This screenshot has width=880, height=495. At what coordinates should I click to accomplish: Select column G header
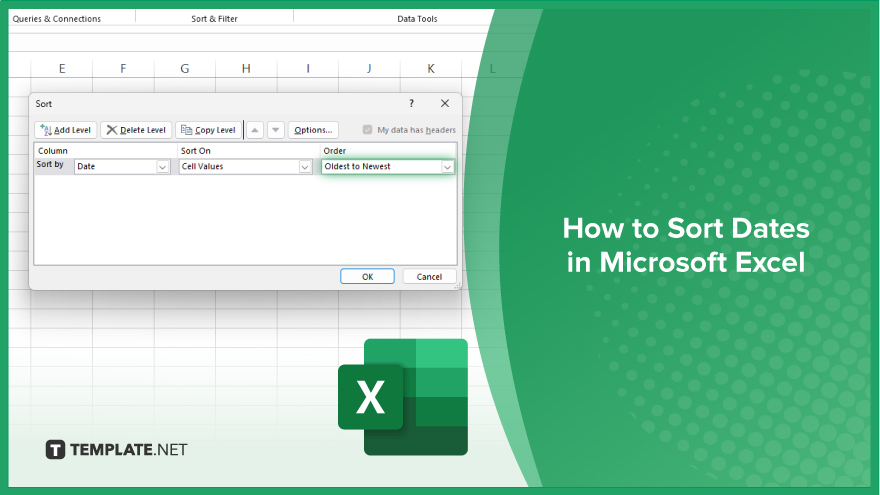pos(185,68)
